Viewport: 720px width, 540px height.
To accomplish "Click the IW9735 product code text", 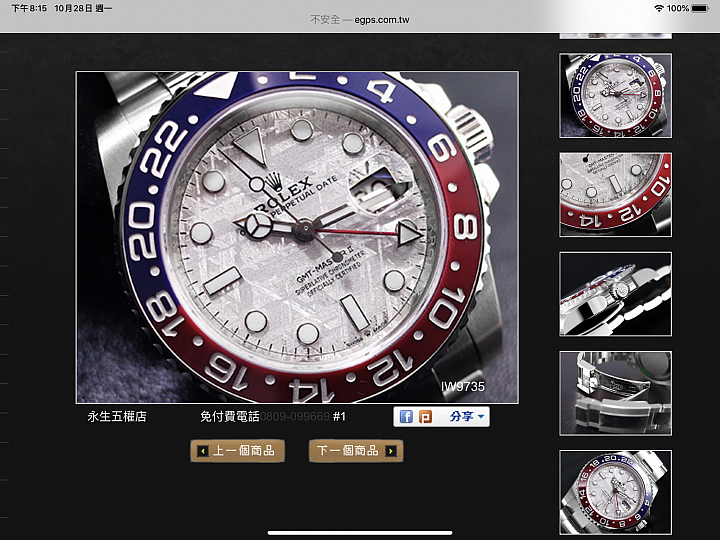I will 462,387.
